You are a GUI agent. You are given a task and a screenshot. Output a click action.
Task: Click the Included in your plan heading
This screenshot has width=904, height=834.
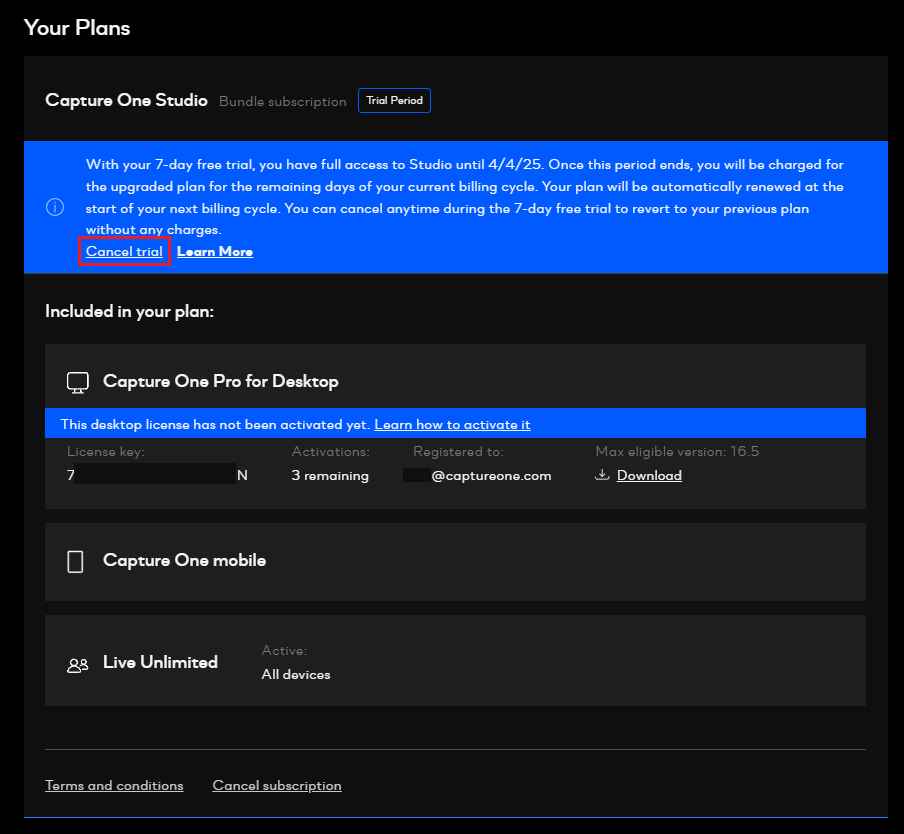[x=129, y=311]
